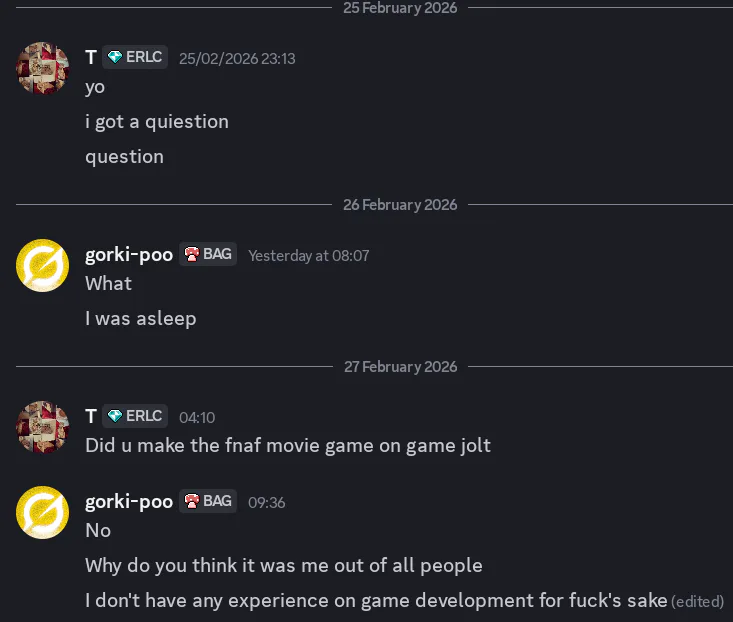Open gorki-poo's profile from the username at 08:07

tap(129, 255)
